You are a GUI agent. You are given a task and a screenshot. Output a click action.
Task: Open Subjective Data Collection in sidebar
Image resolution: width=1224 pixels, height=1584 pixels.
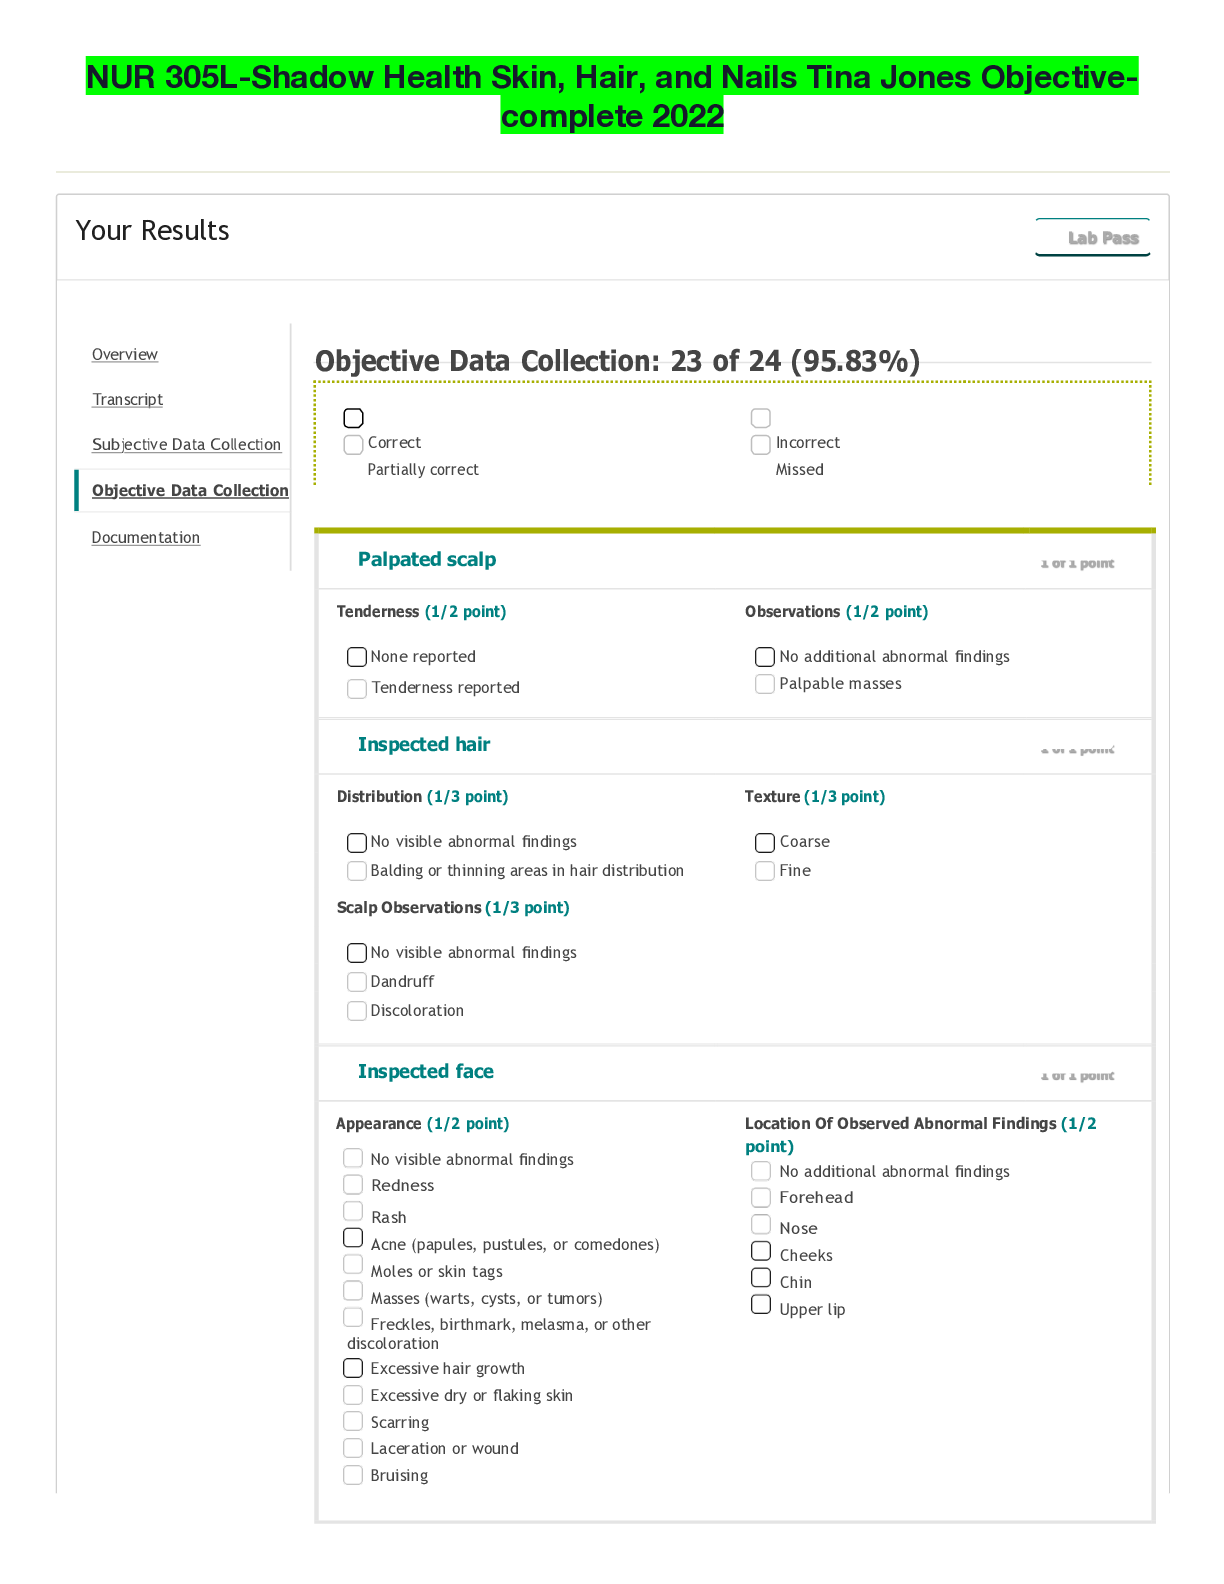pos(186,444)
